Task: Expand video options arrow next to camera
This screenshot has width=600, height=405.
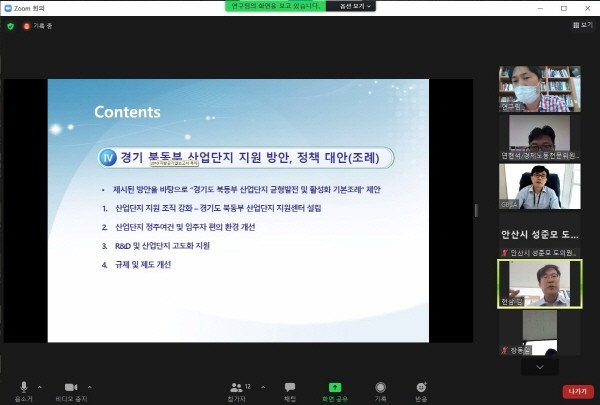Action: pyautogui.click(x=90, y=385)
